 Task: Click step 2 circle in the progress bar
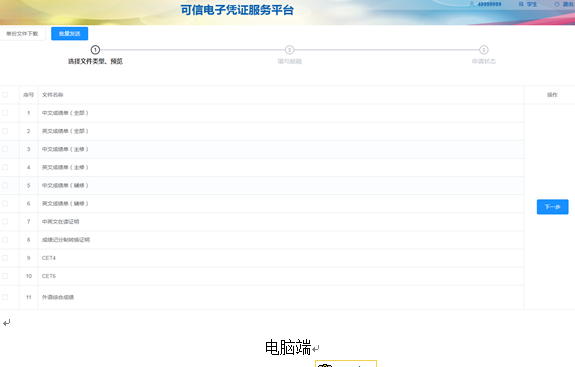(x=289, y=49)
